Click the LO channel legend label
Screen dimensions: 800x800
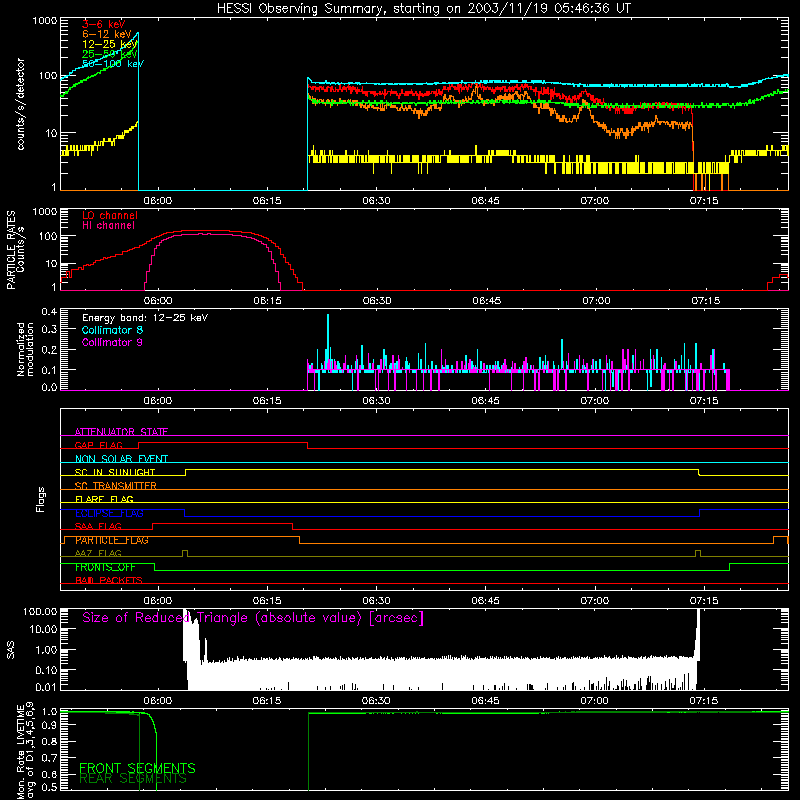[110, 215]
